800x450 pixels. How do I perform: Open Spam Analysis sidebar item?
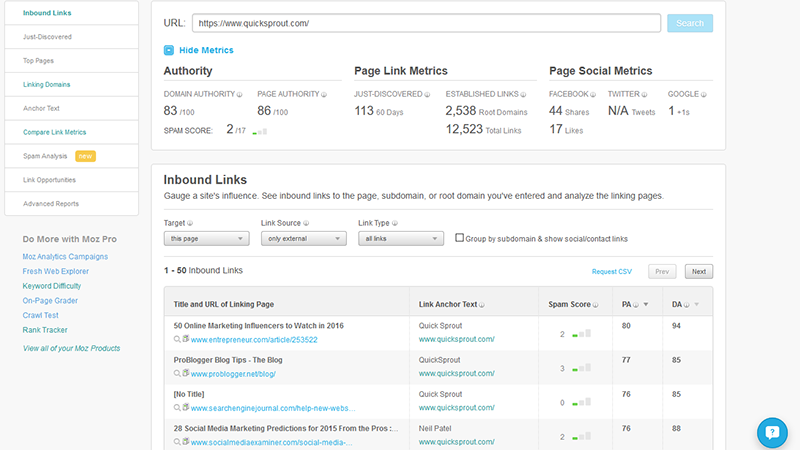(71, 156)
